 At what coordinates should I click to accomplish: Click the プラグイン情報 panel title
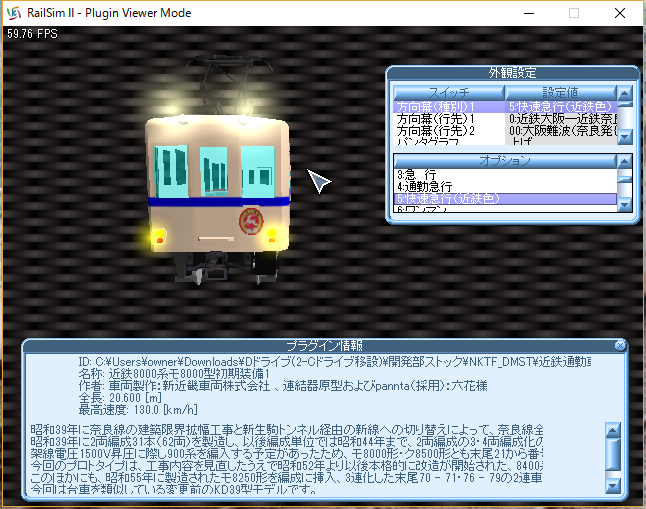324,345
